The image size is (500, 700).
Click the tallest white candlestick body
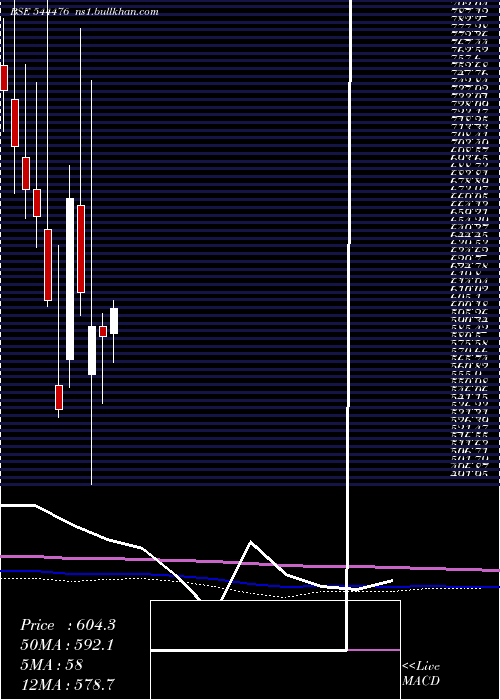tap(70, 279)
